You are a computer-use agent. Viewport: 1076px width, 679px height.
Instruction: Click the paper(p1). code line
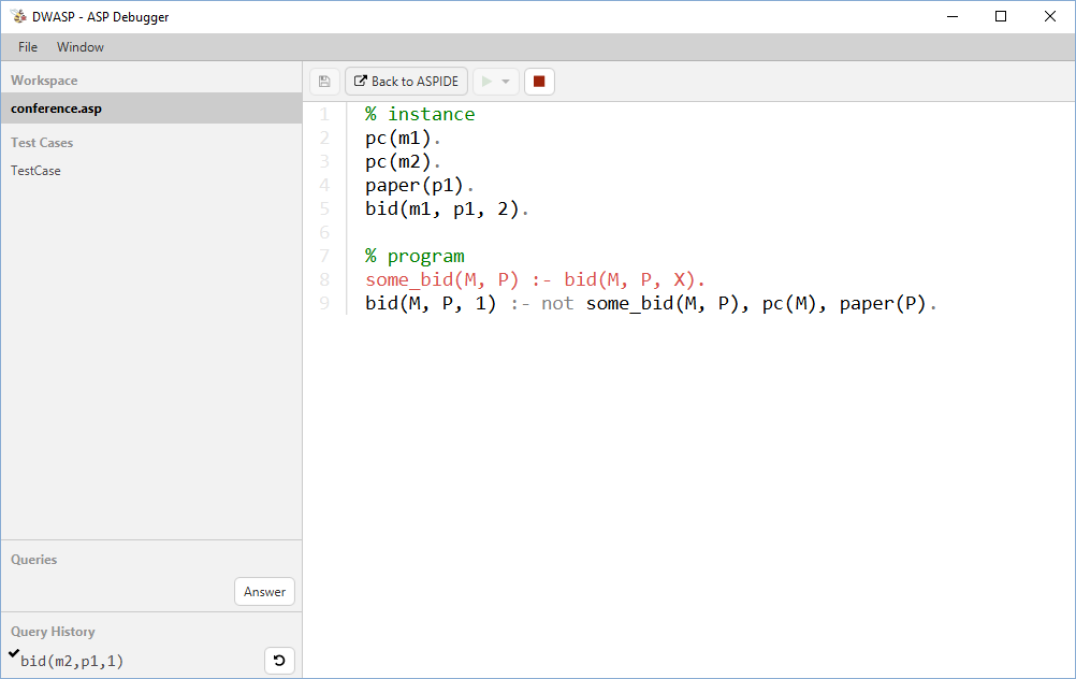tap(419, 185)
